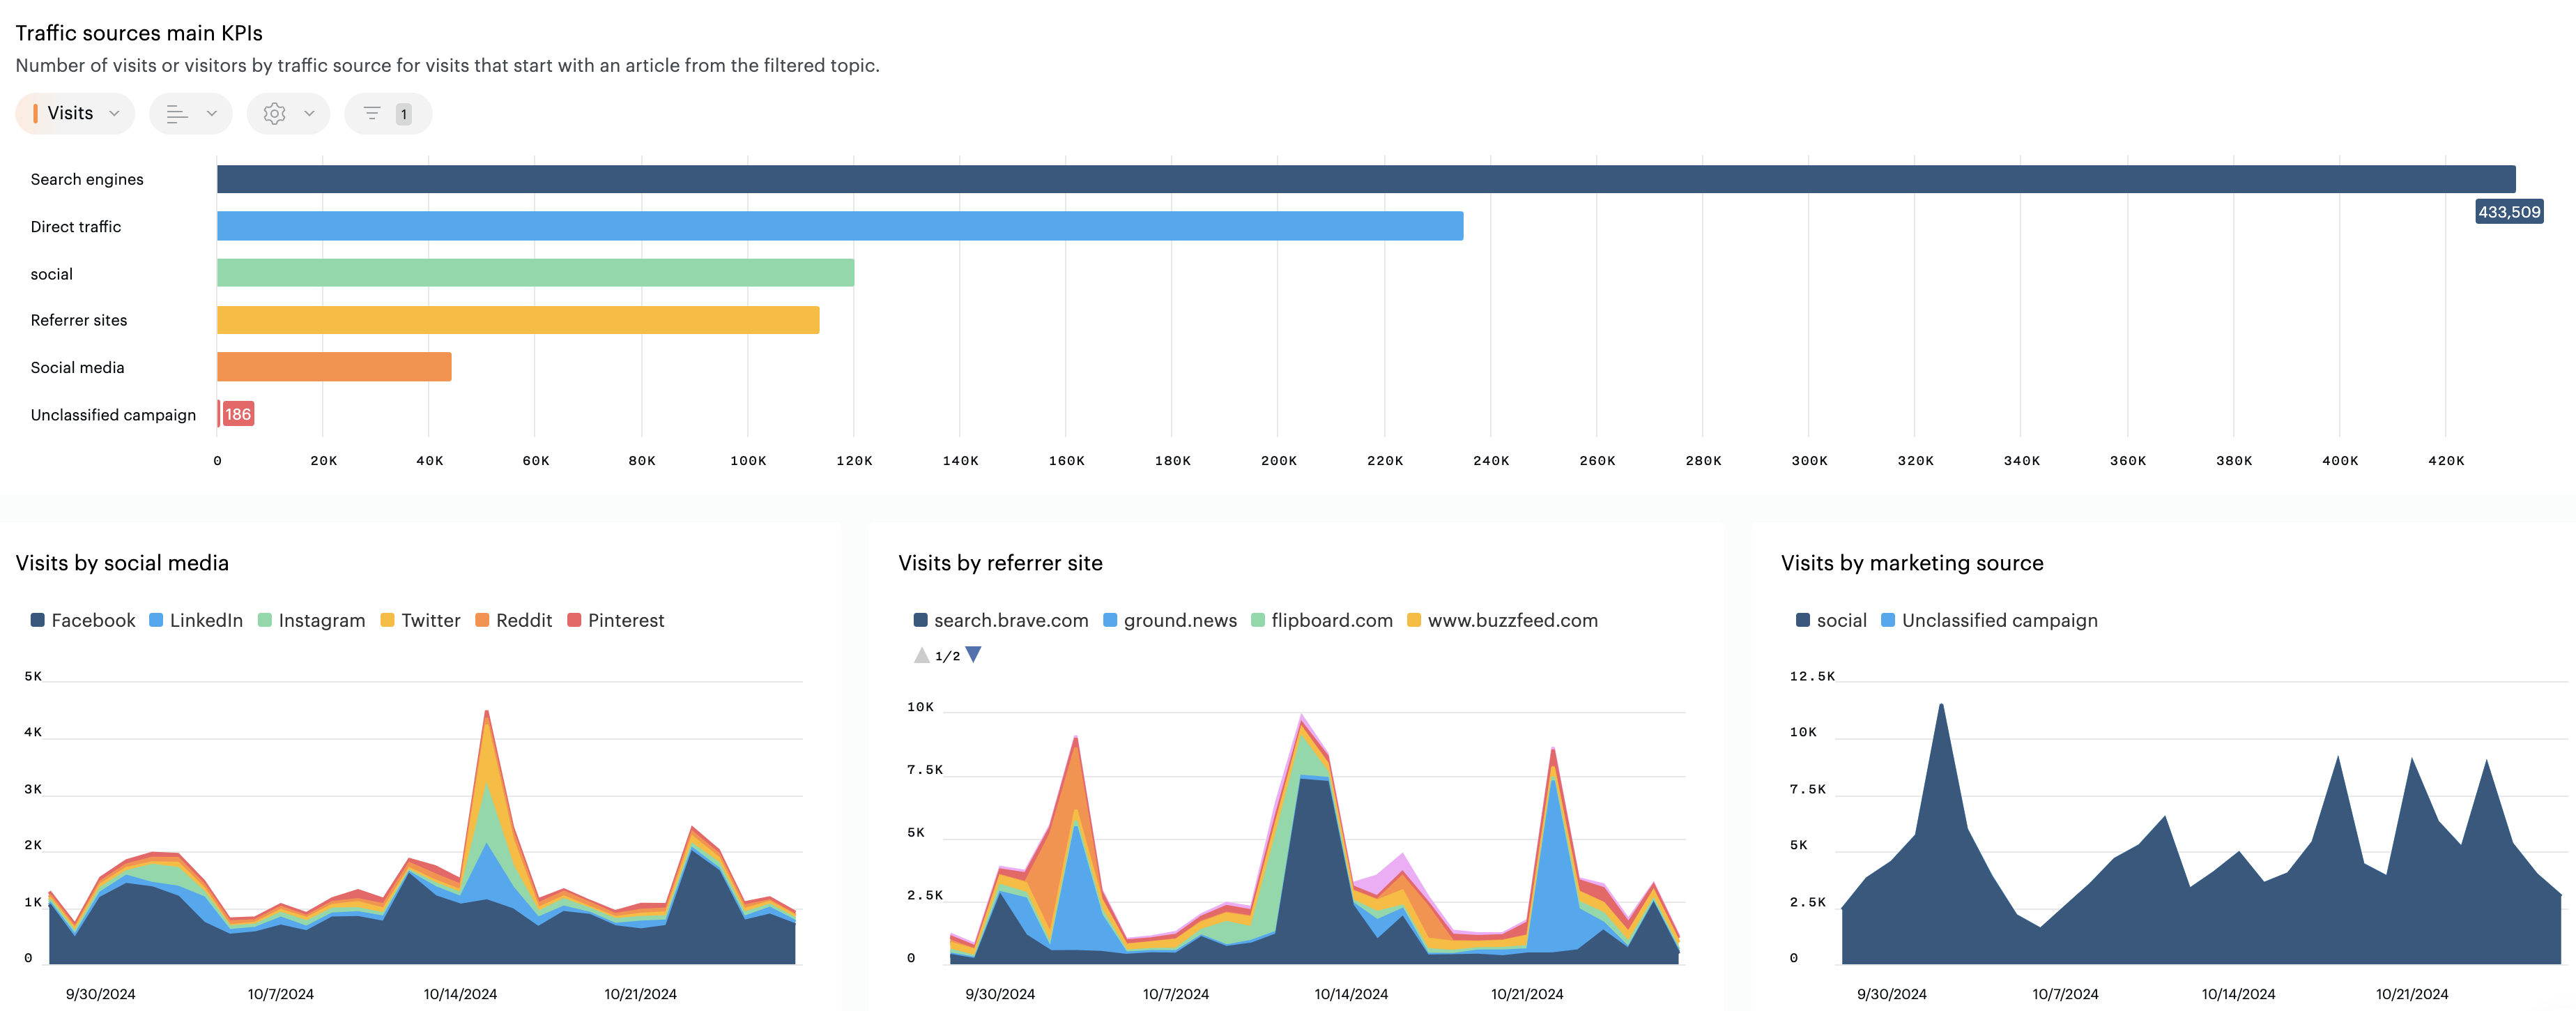
Task: Hide ground.news series via legend
Action: pyautogui.click(x=1169, y=620)
